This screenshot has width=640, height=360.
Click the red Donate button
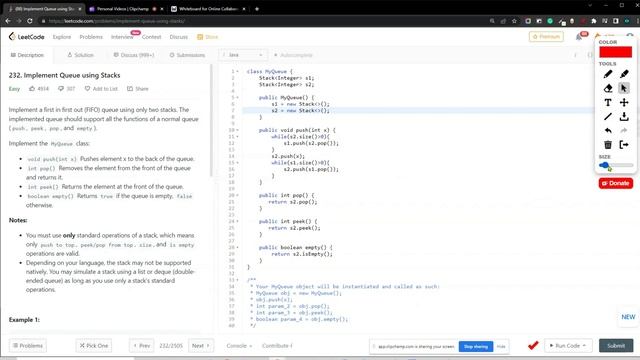(x=616, y=183)
